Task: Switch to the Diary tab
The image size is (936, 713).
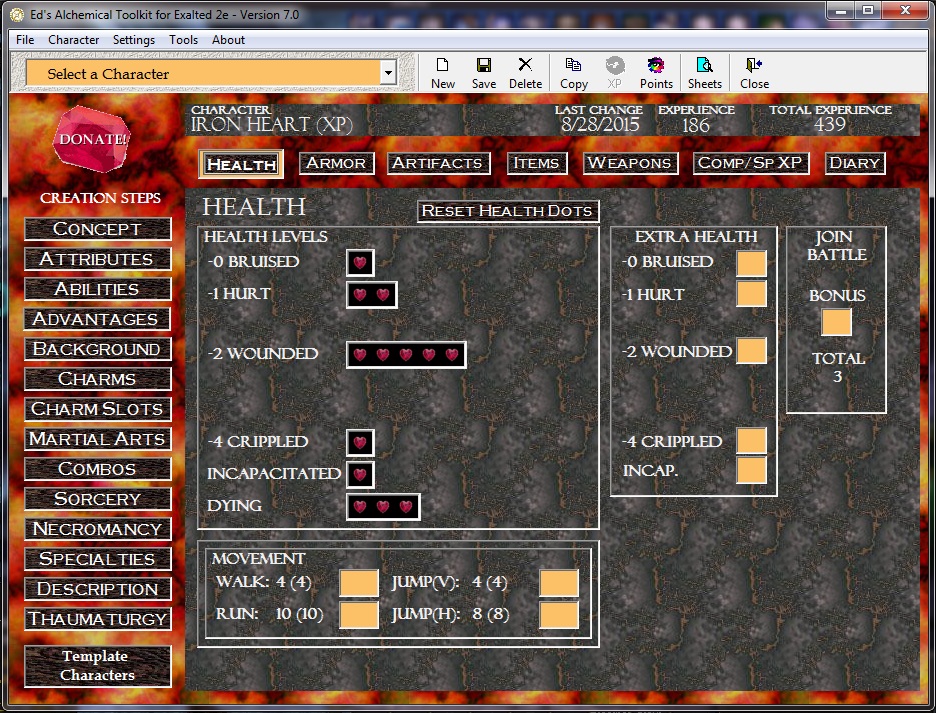Action: tap(855, 163)
